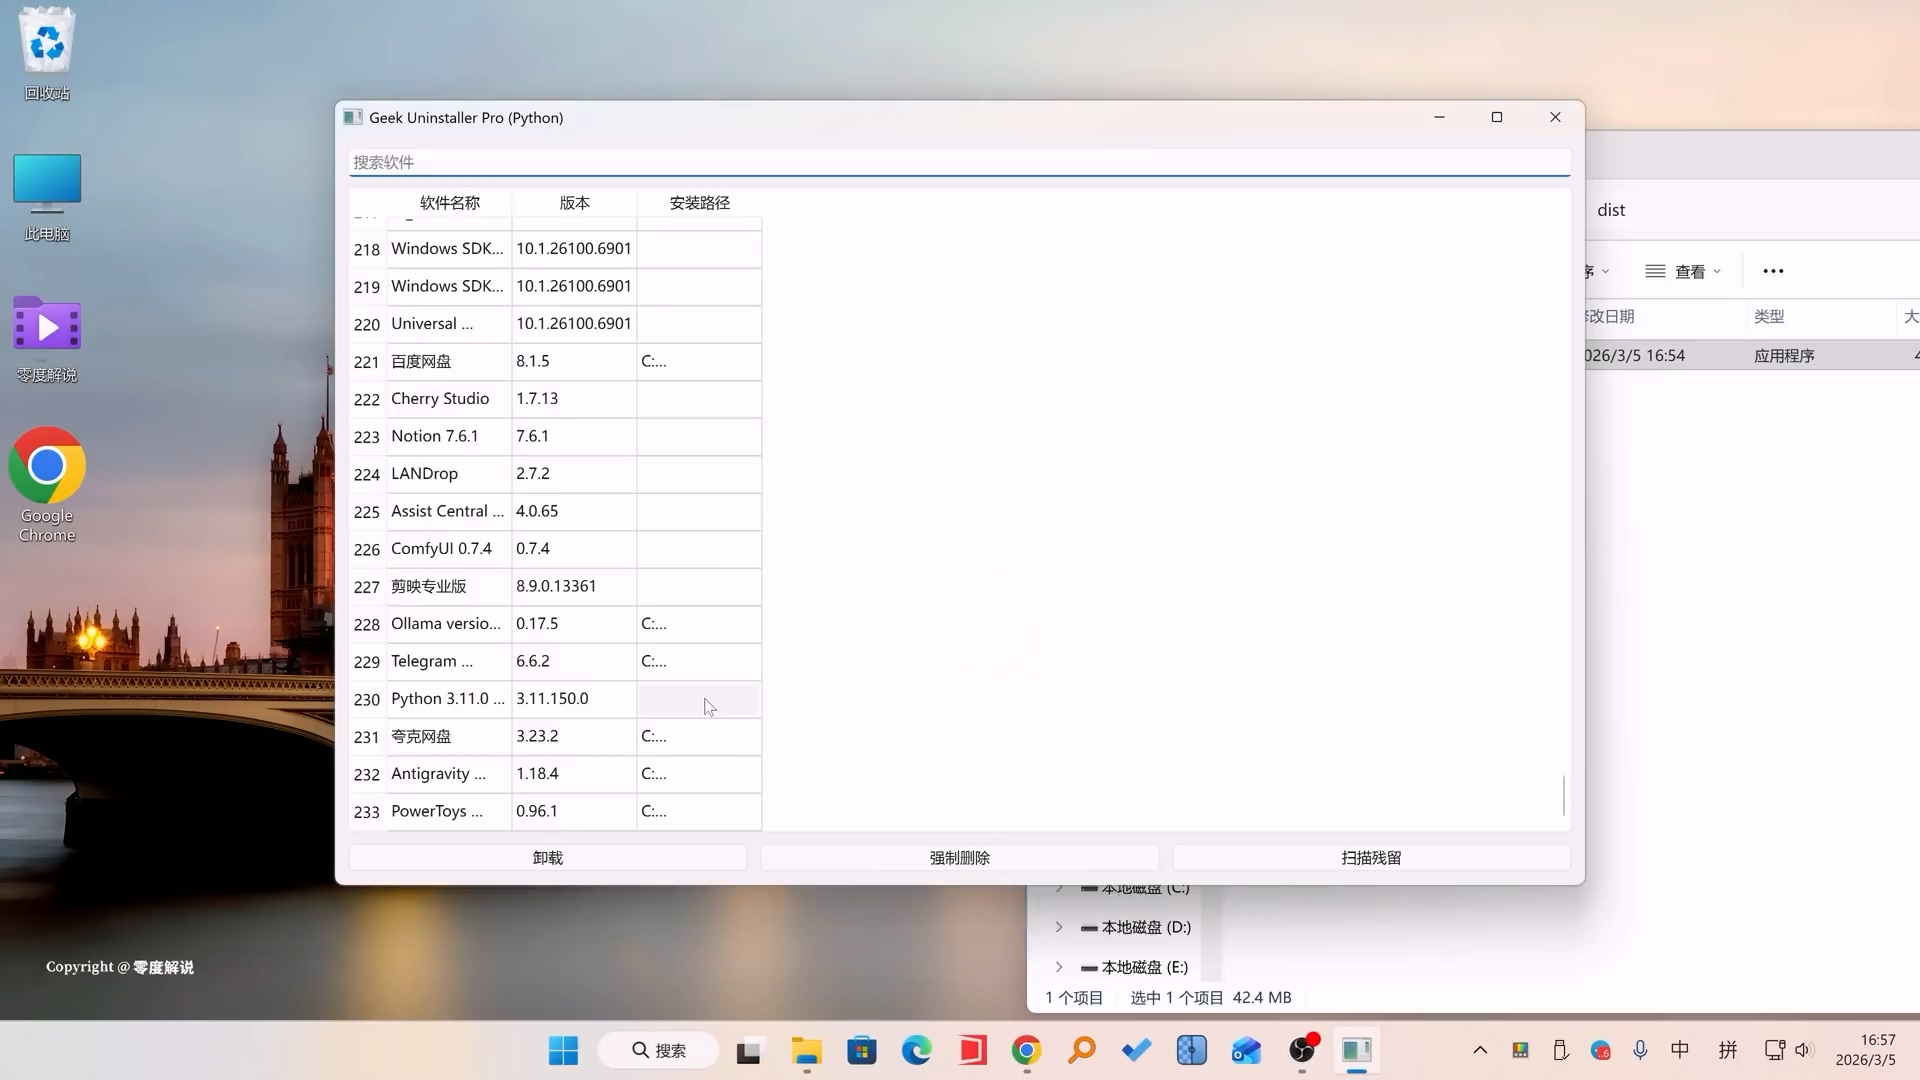Open Task View from the taskbar
The image size is (1920, 1080).
coord(748,1051)
